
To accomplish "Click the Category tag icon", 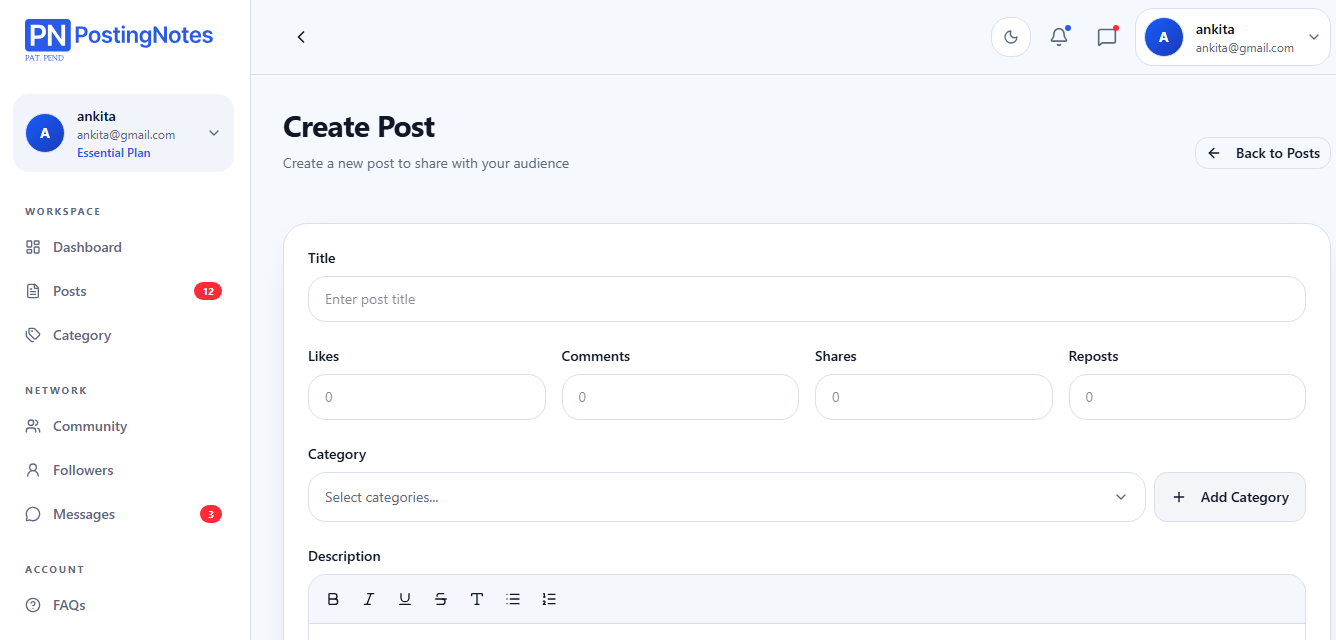I will [x=33, y=335].
